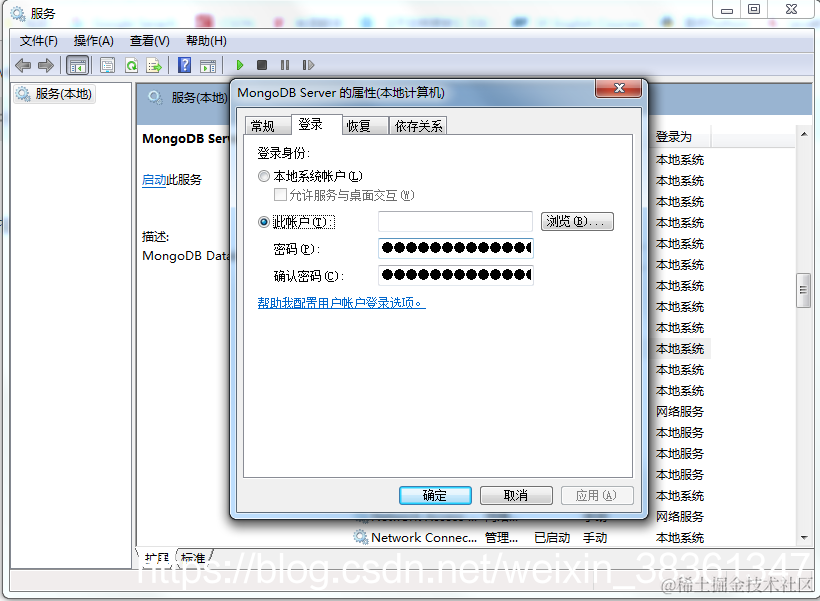The width and height of the screenshot is (820, 601).
Task: Click the Back navigation arrow
Action: click(x=23, y=65)
